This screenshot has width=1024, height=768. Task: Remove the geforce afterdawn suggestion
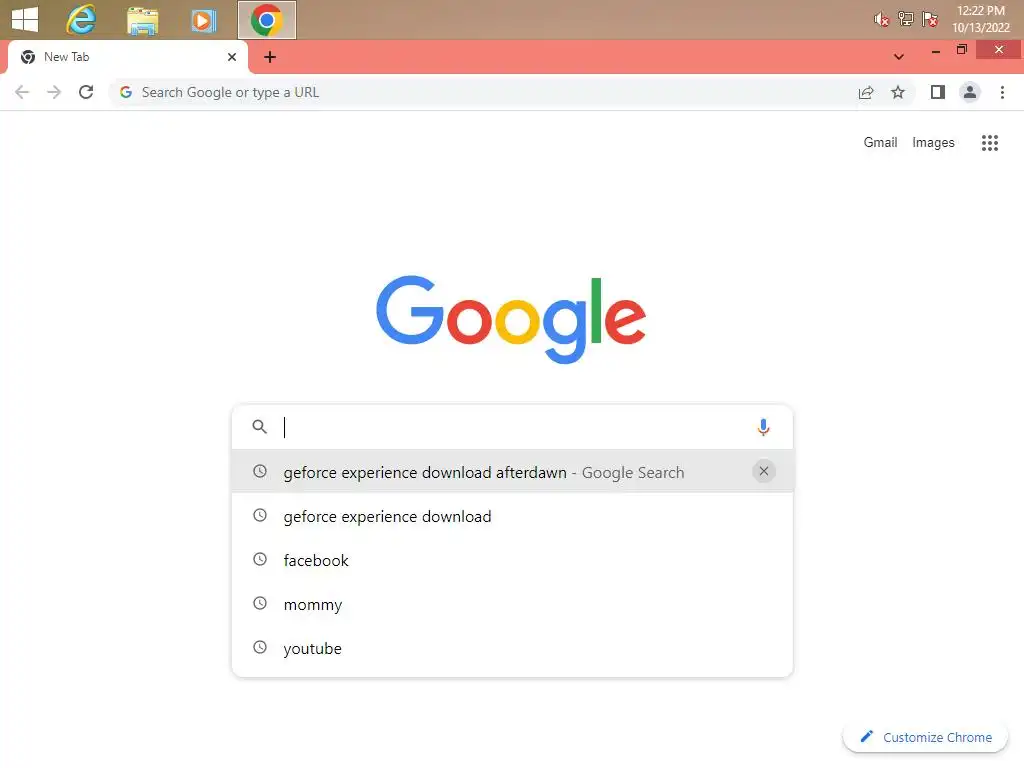pyautogui.click(x=763, y=471)
